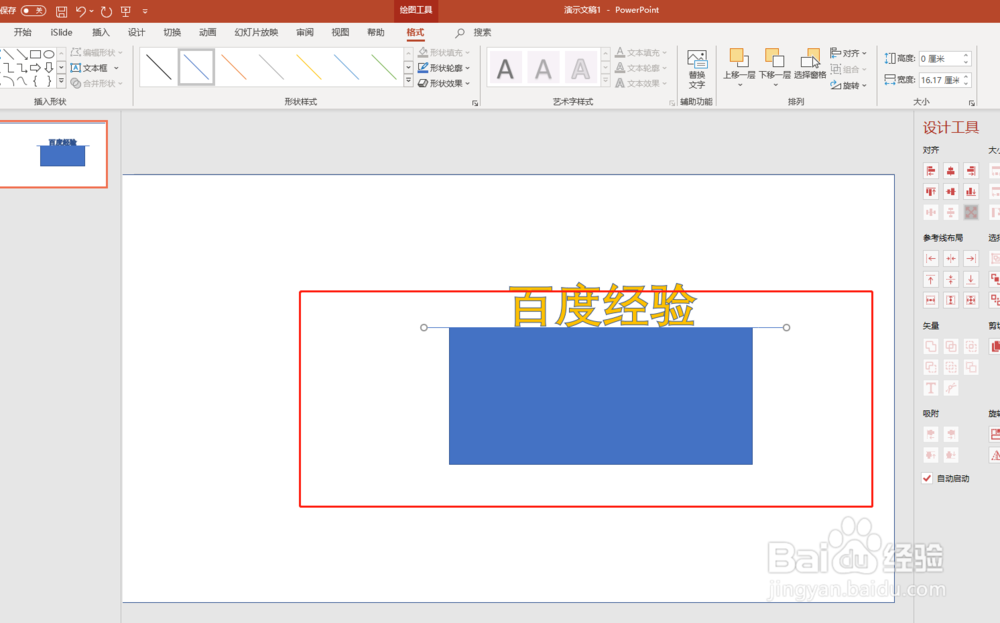Select the blue rectangle on slide
Image resolution: width=1000 pixels, height=623 pixels.
[600, 396]
